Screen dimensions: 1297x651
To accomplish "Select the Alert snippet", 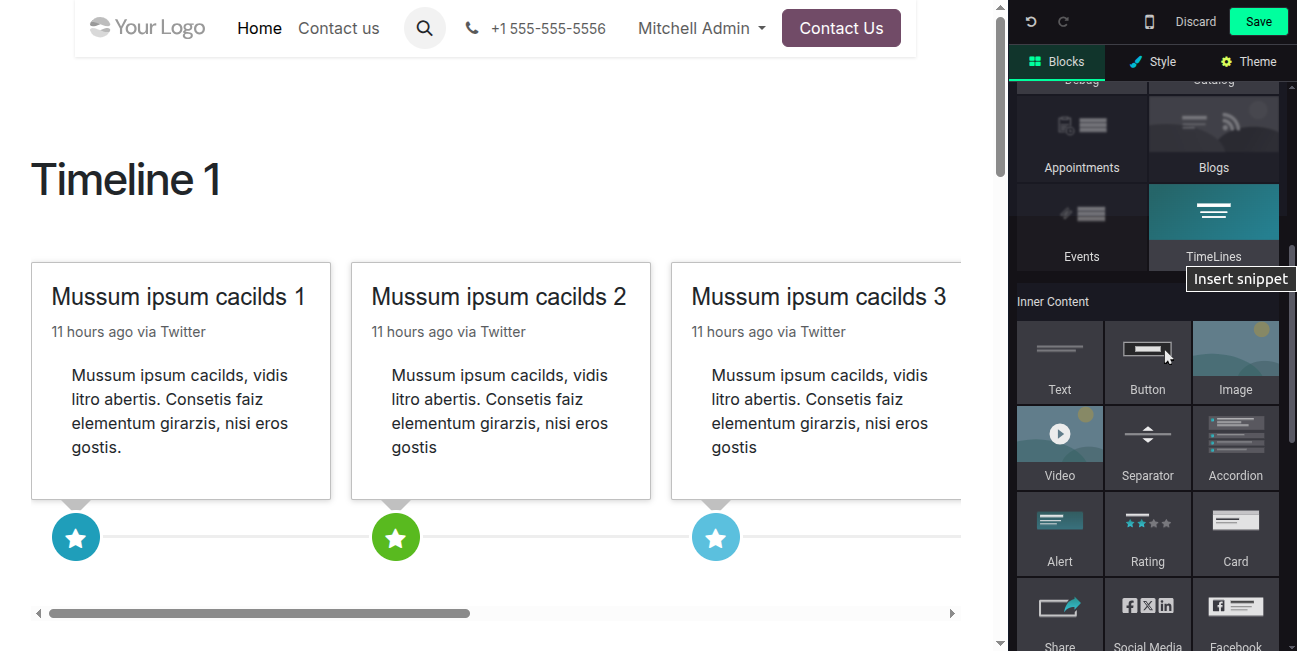I will coord(1060,533).
